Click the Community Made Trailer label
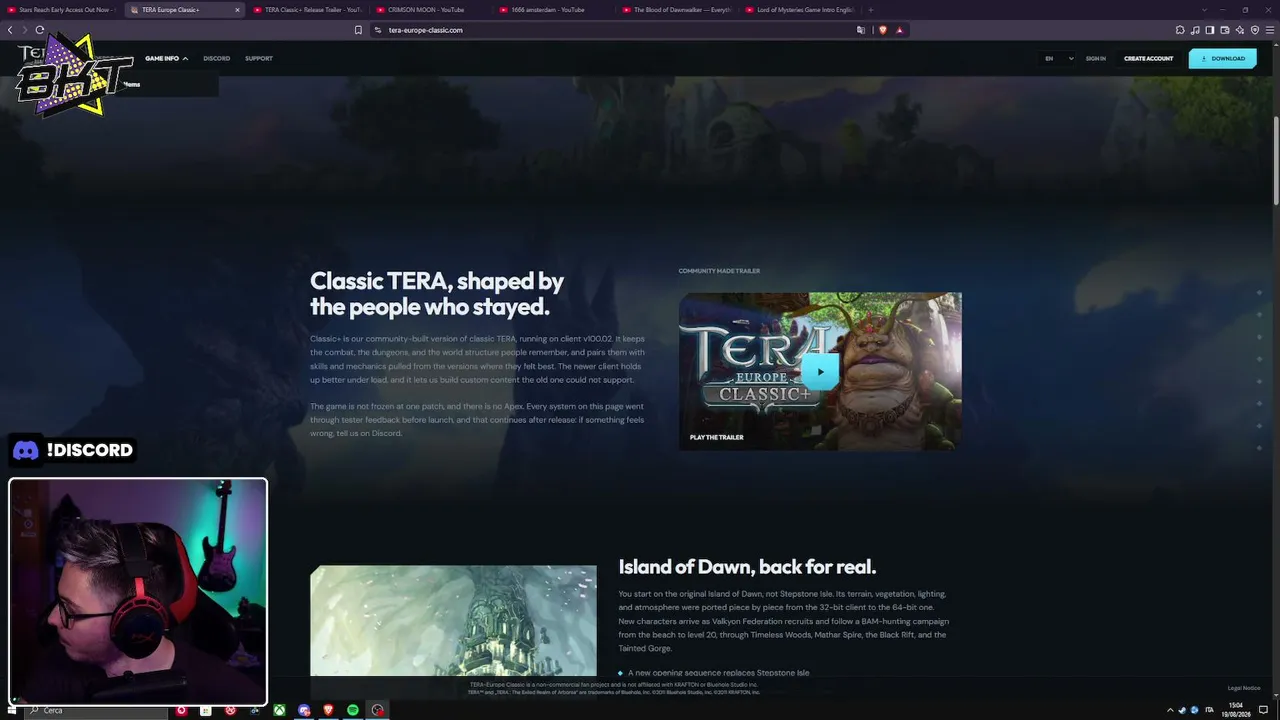 tap(719, 271)
